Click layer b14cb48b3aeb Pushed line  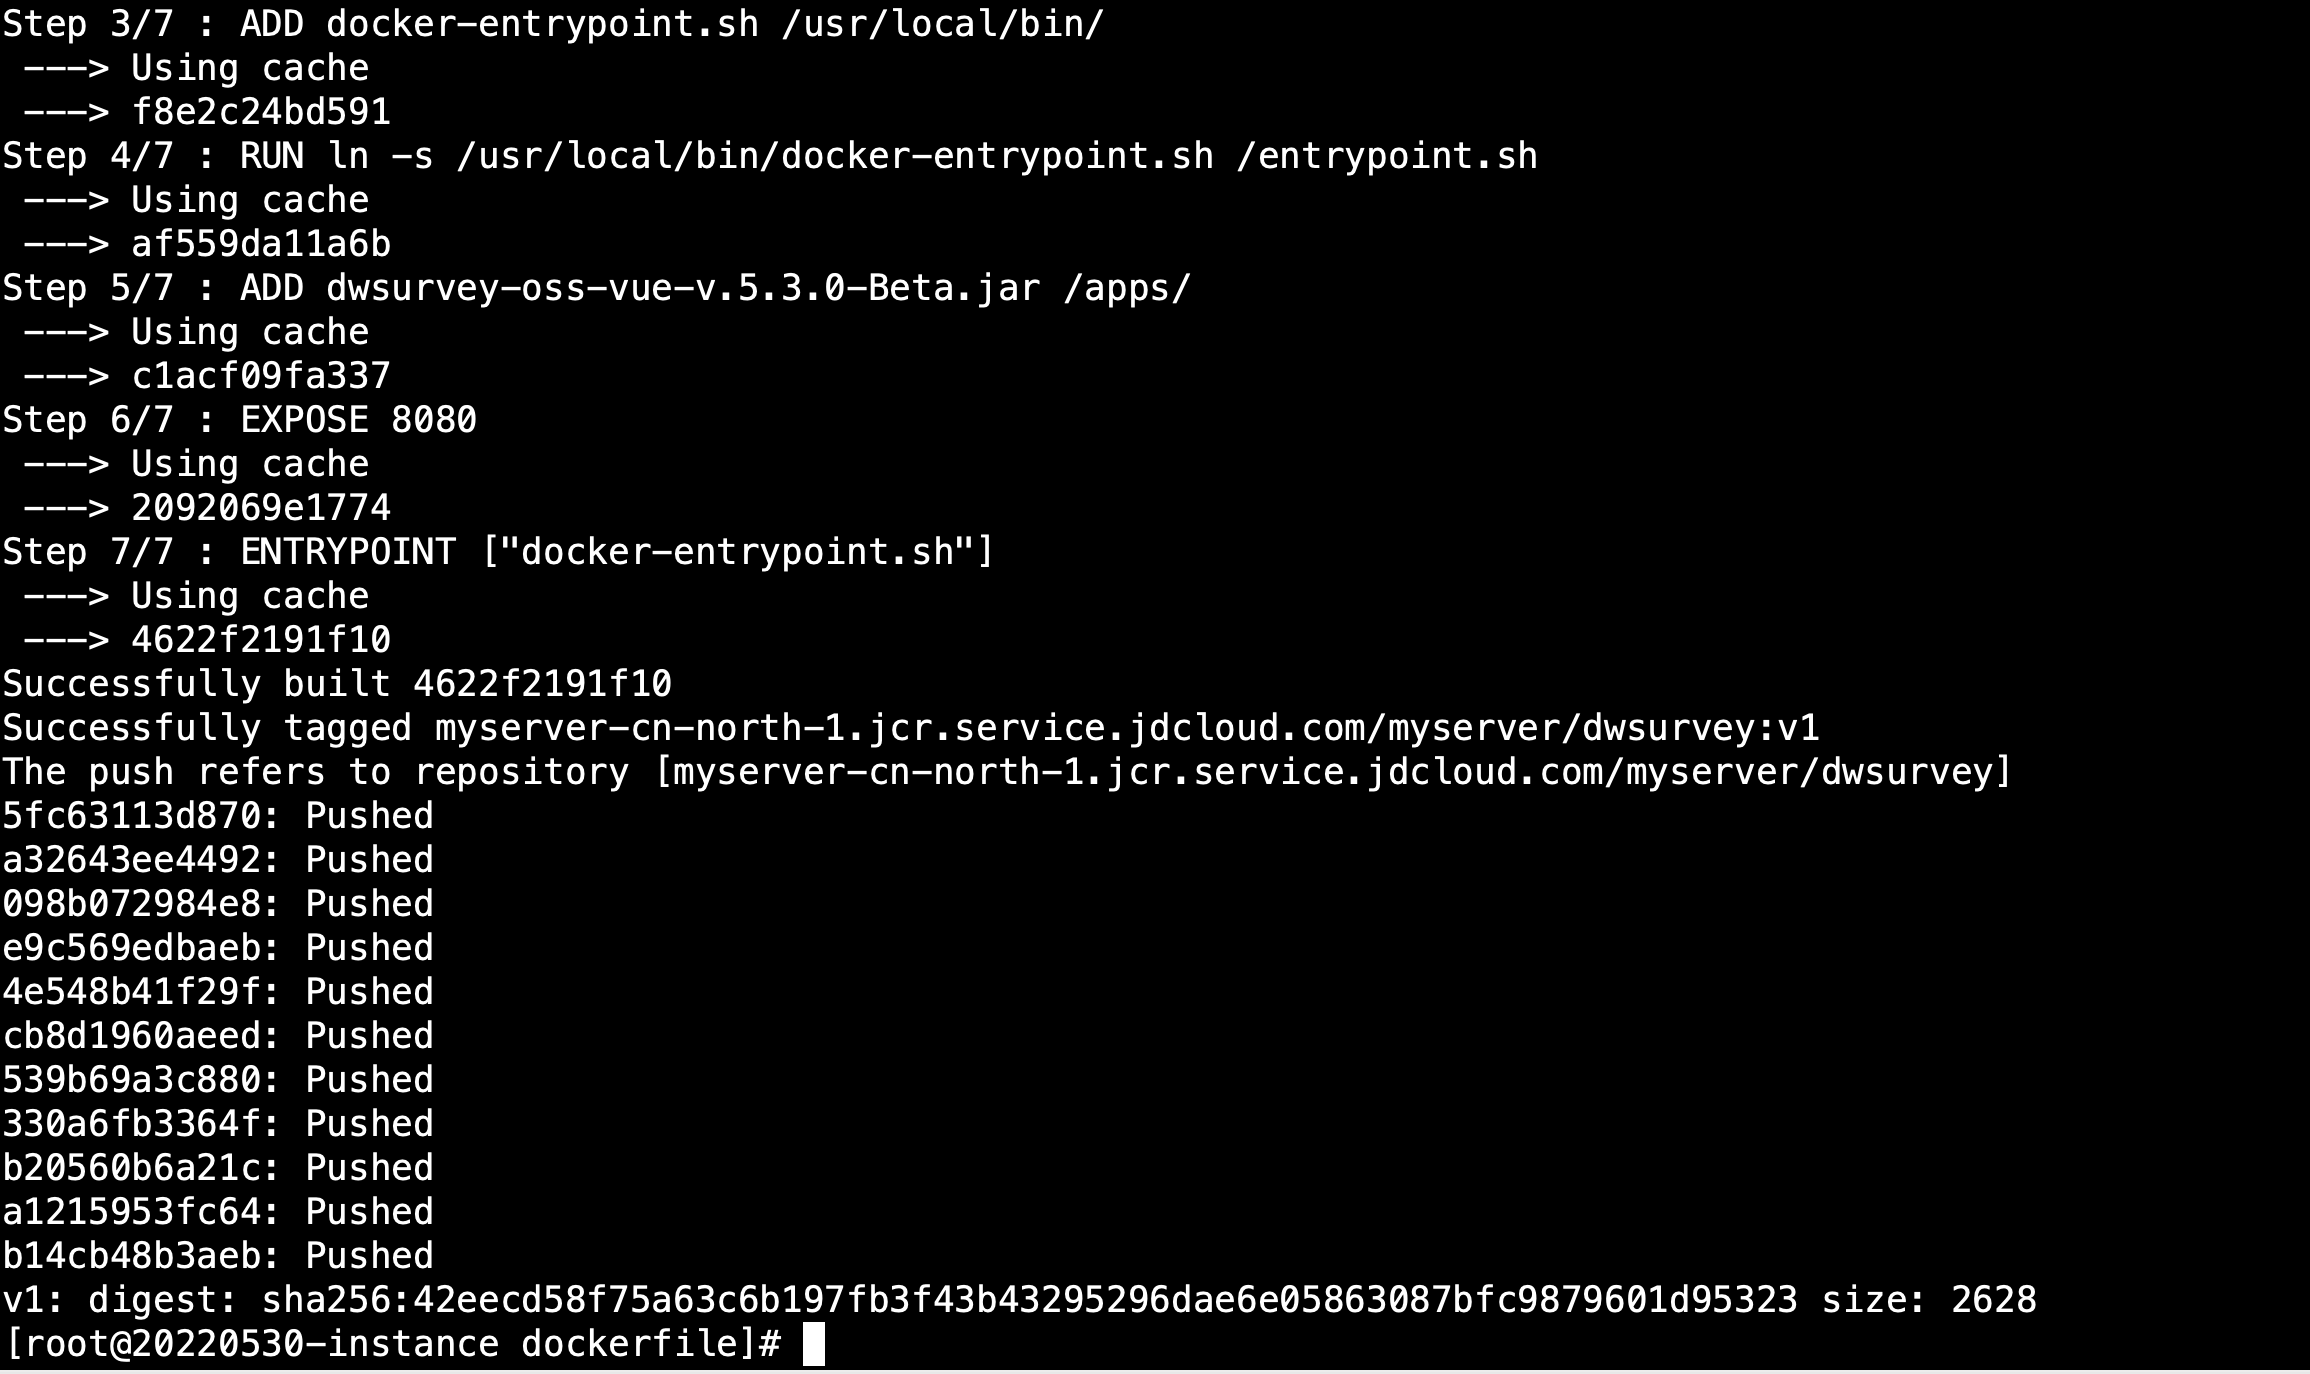tap(218, 1256)
